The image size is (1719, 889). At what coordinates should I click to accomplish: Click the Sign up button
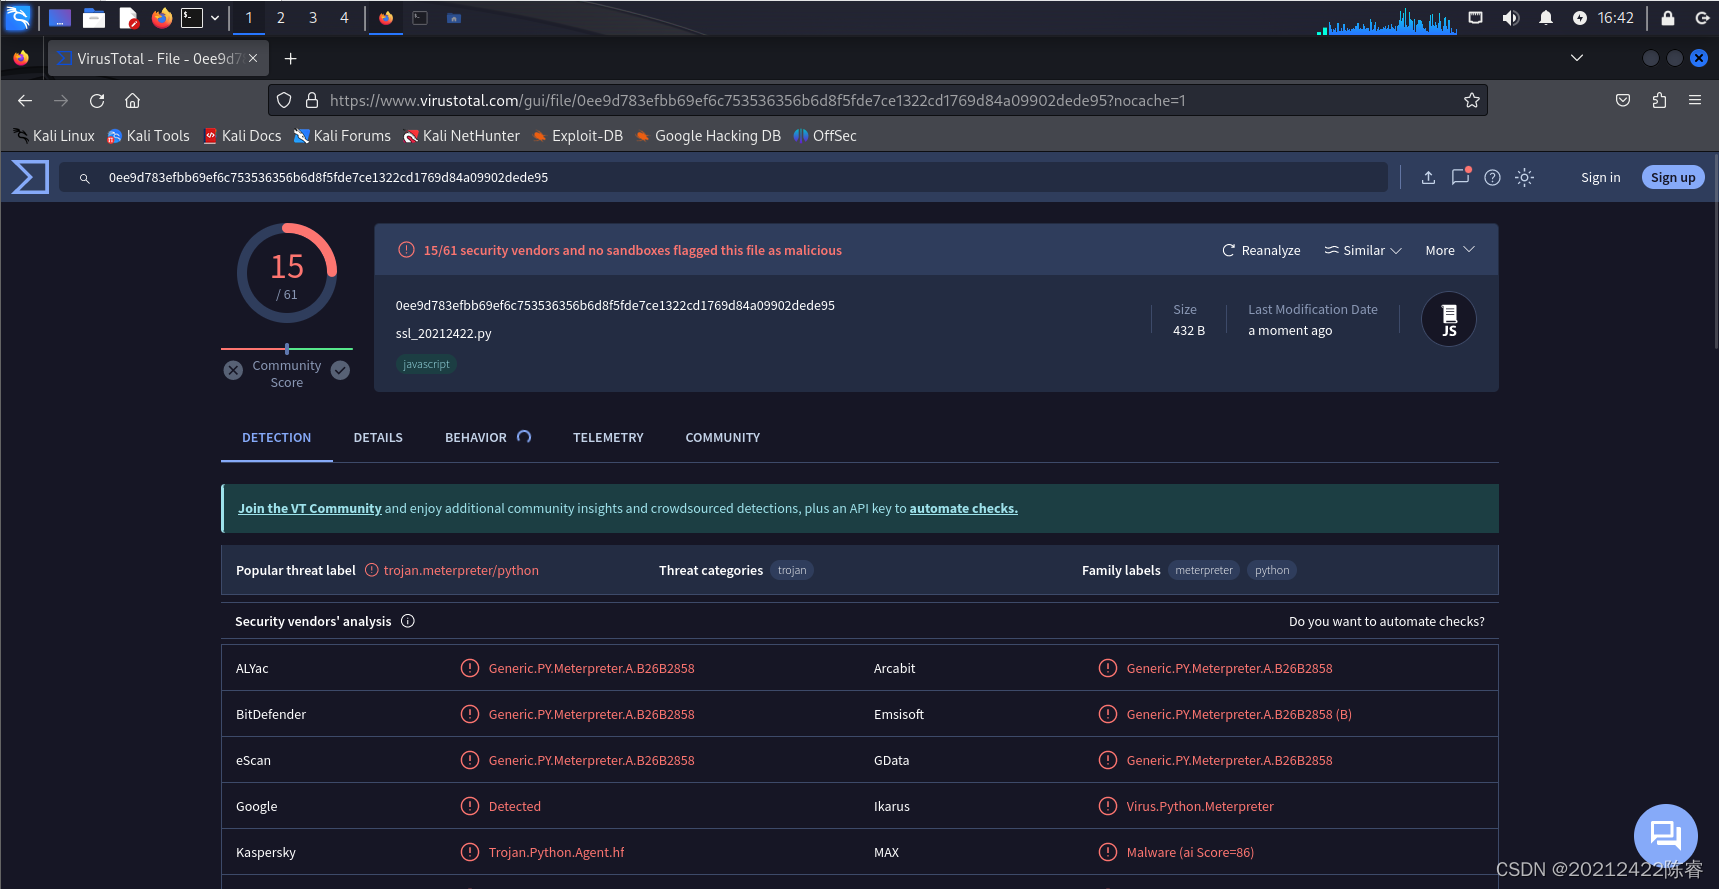[x=1673, y=177]
